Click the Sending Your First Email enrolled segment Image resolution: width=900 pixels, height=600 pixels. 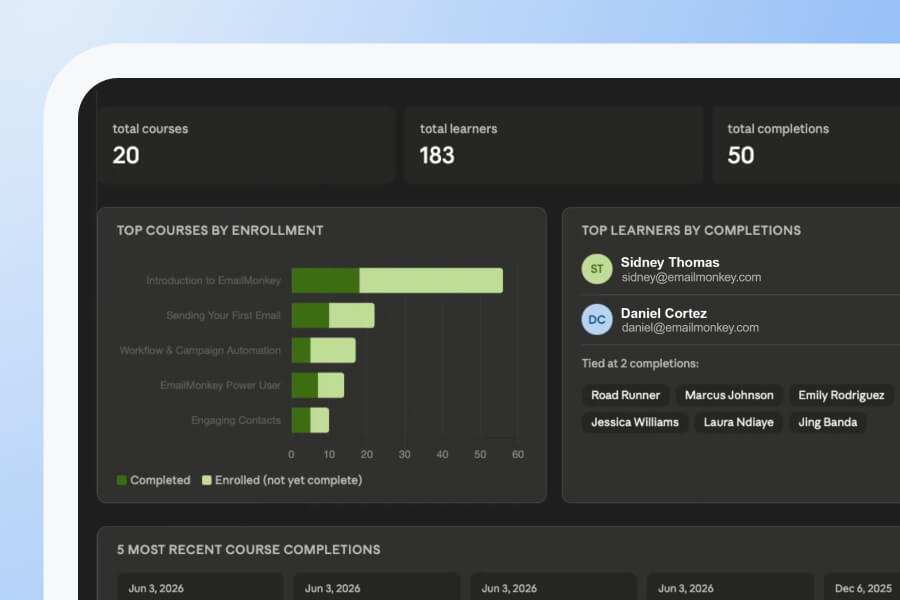pos(352,315)
